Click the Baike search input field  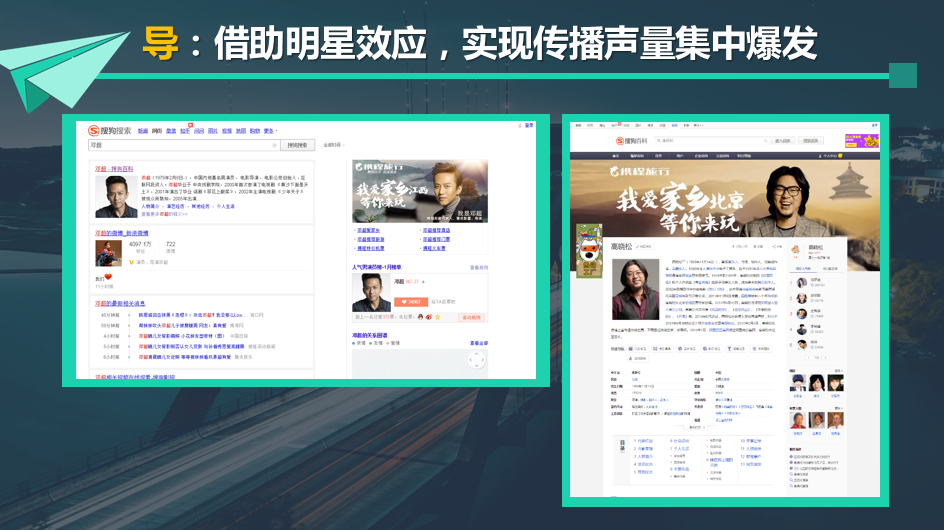pyautogui.click(x=712, y=140)
